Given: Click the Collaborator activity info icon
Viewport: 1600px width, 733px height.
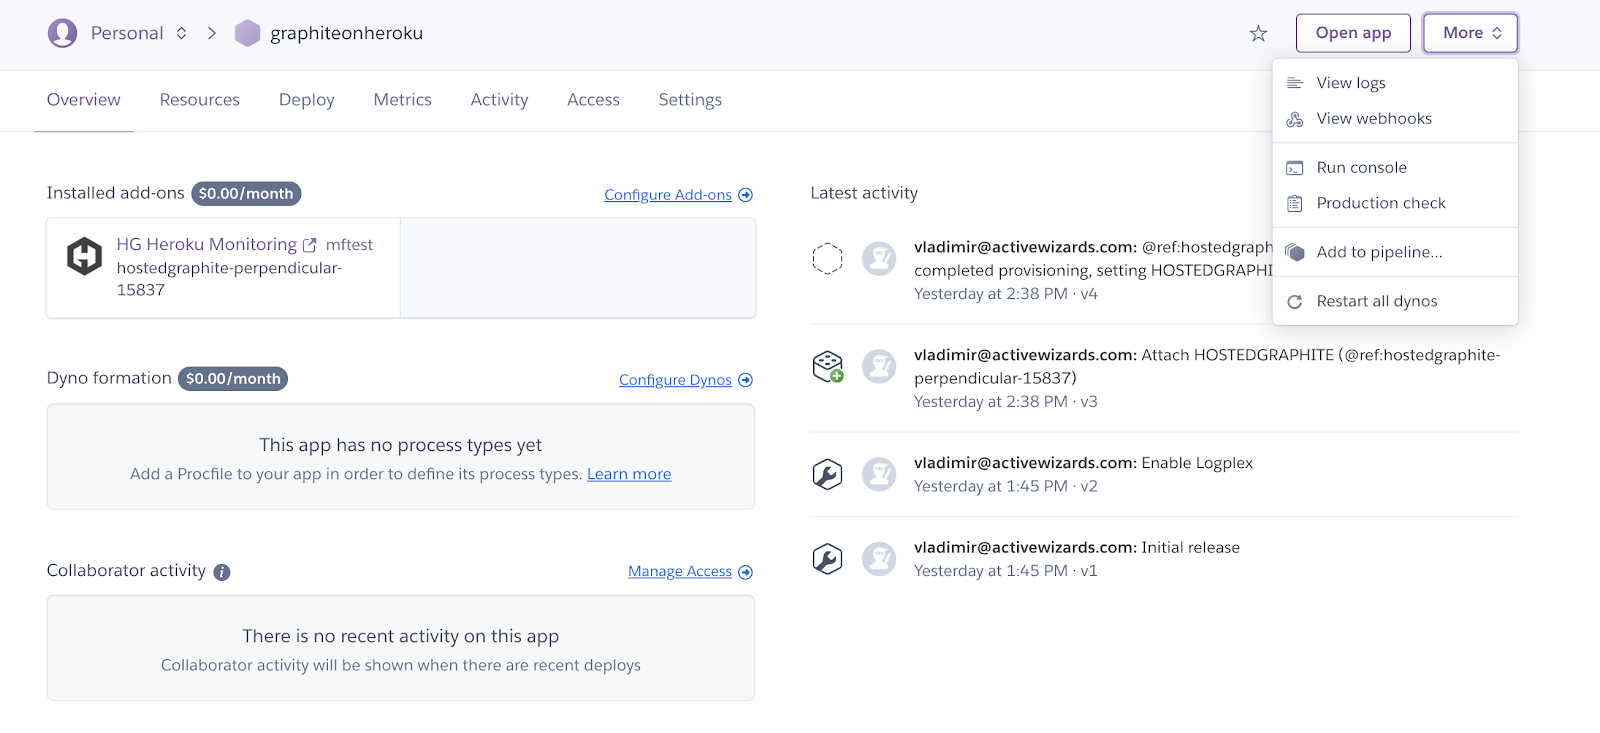Looking at the screenshot, I should pyautogui.click(x=222, y=572).
